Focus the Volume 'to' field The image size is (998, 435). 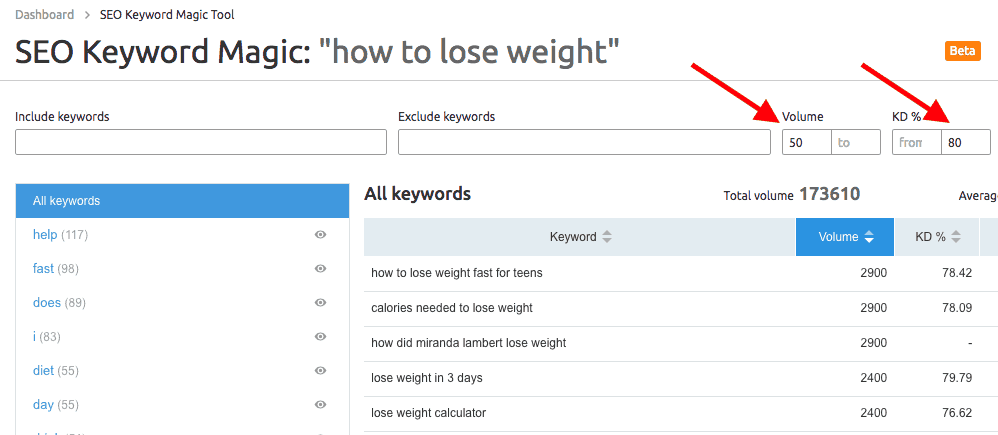click(856, 143)
